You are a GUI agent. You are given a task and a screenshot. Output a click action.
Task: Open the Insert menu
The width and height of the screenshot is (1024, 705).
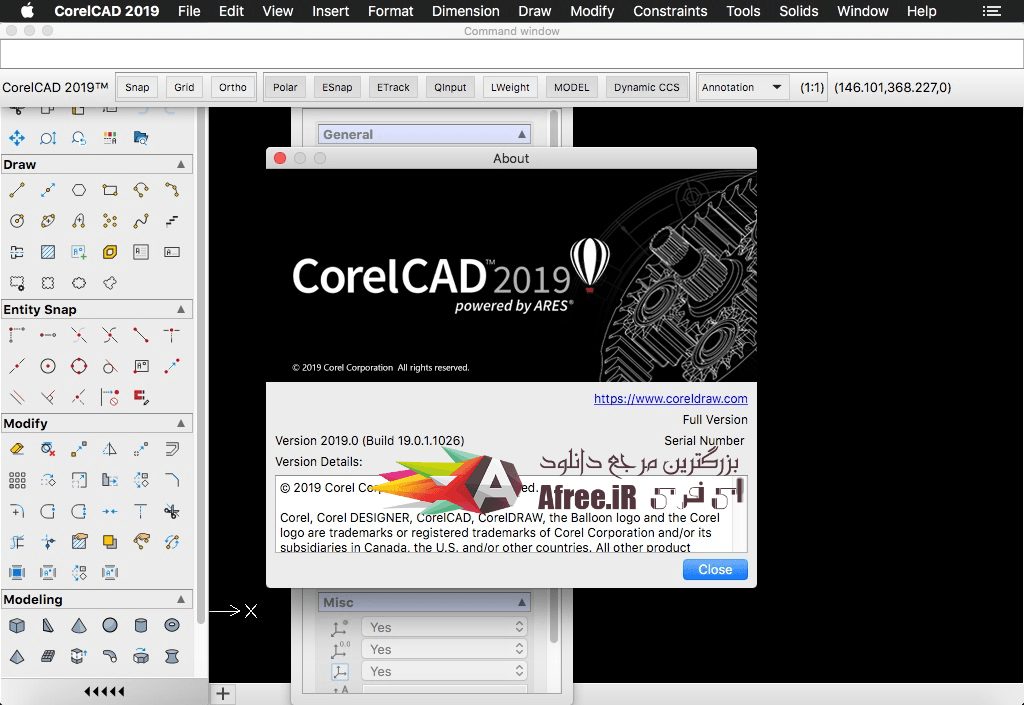tap(330, 11)
